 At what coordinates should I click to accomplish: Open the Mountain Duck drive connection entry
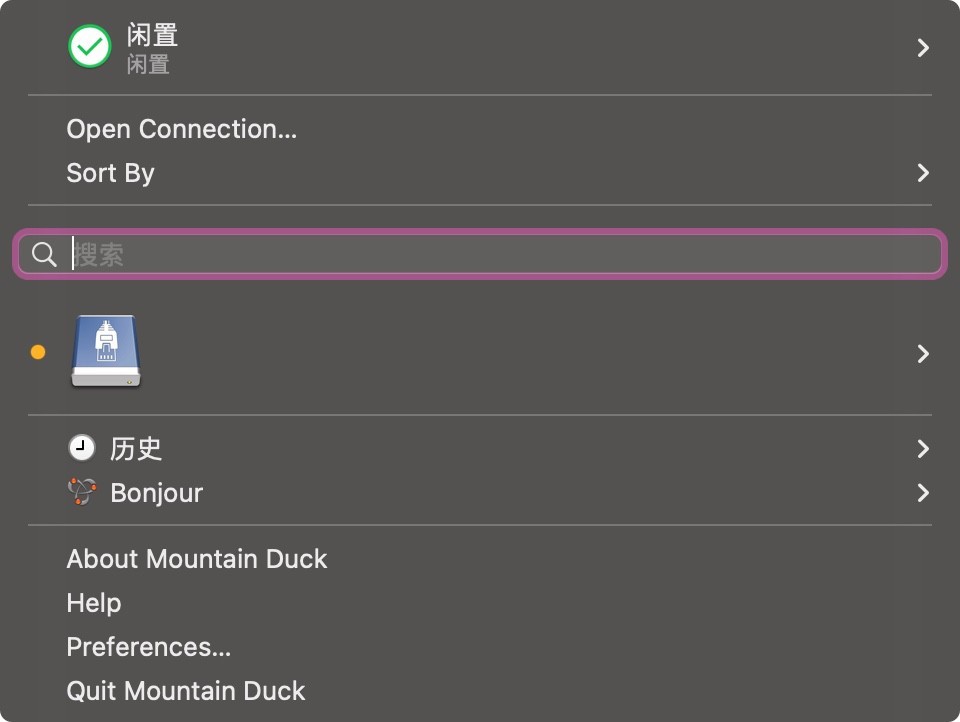(x=400, y=351)
